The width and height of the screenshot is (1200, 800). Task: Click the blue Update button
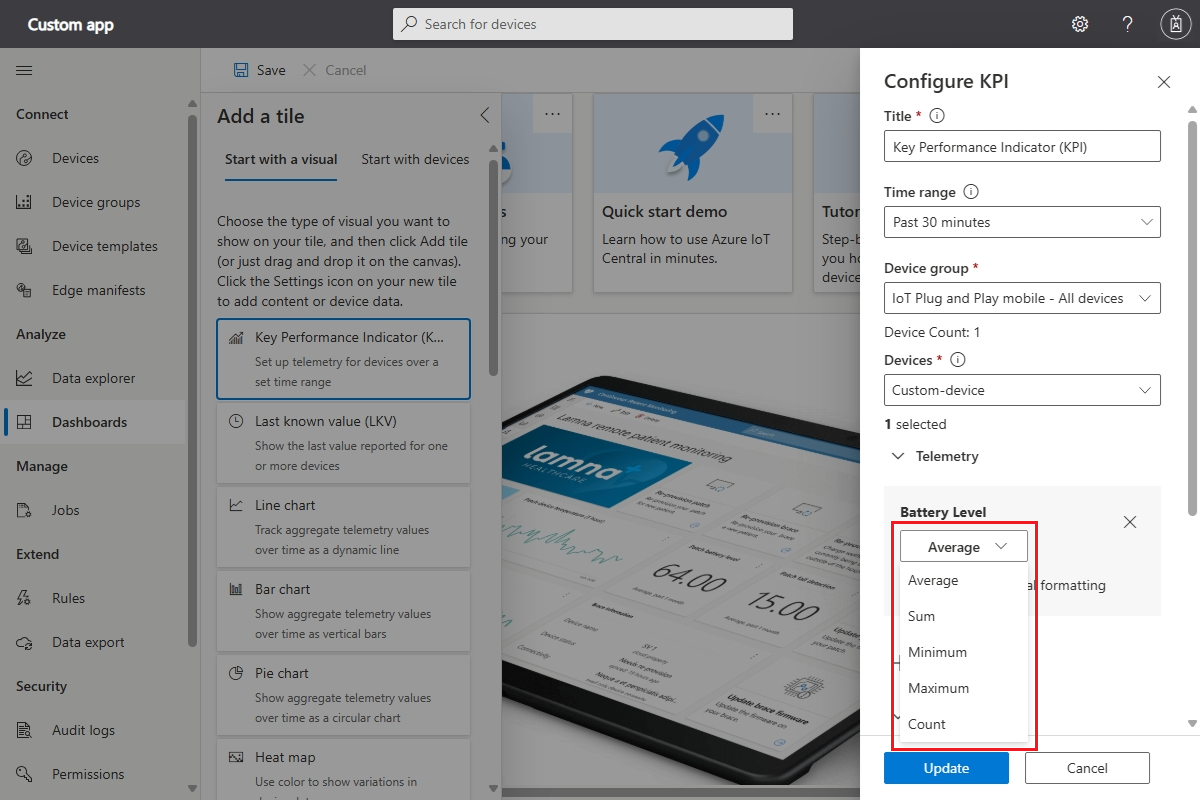click(x=946, y=768)
